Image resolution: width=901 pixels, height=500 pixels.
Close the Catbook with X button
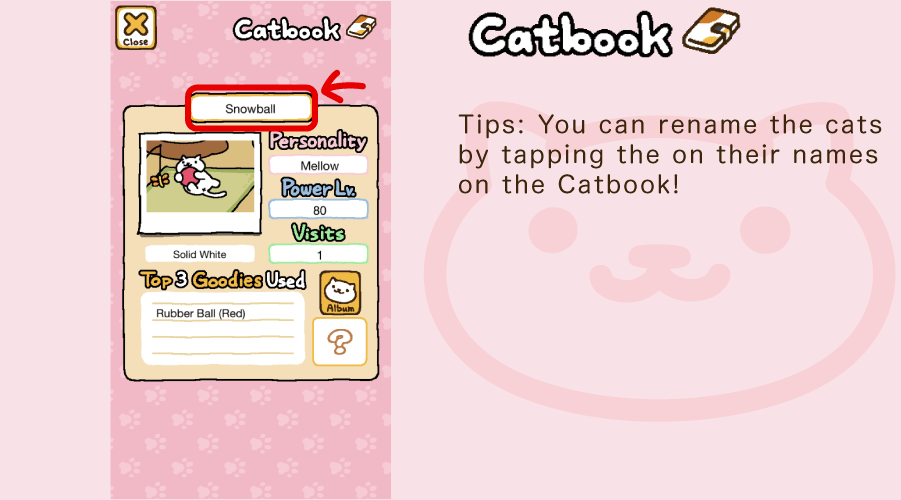(136, 28)
